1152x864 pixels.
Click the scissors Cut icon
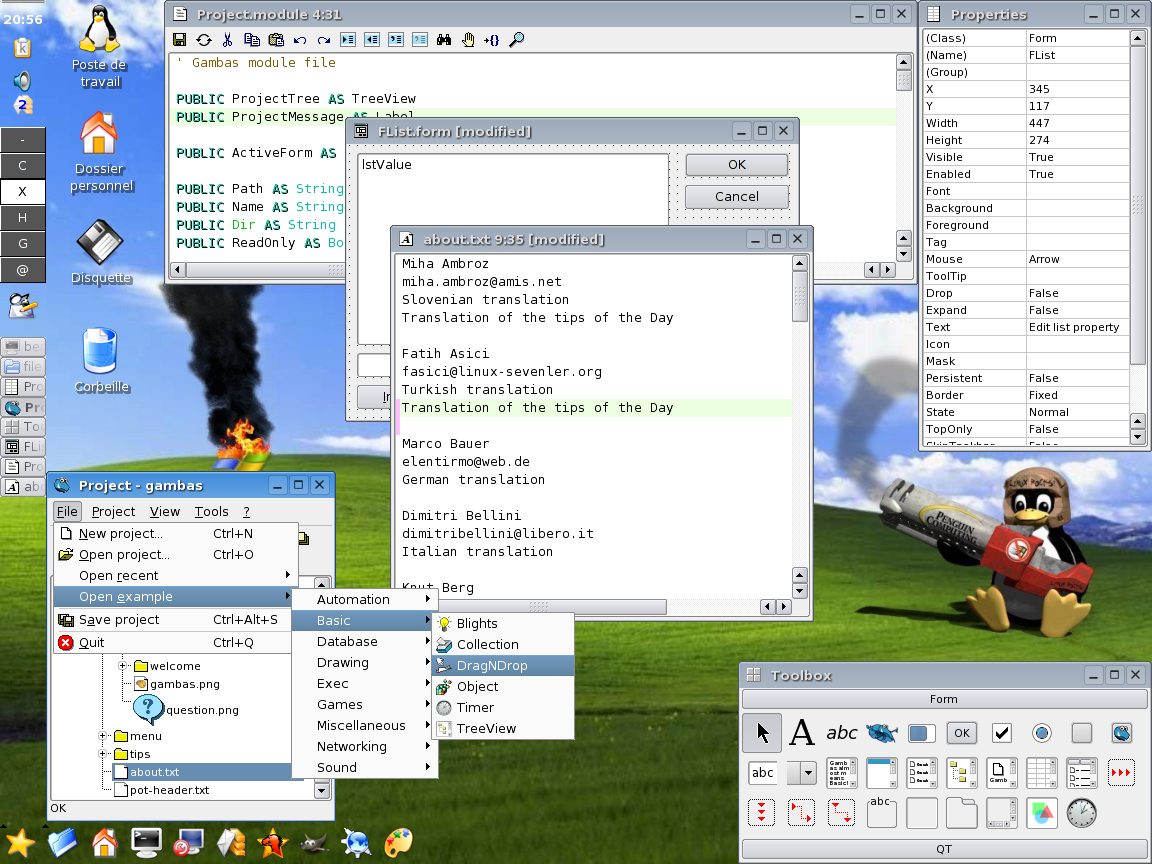(227, 40)
